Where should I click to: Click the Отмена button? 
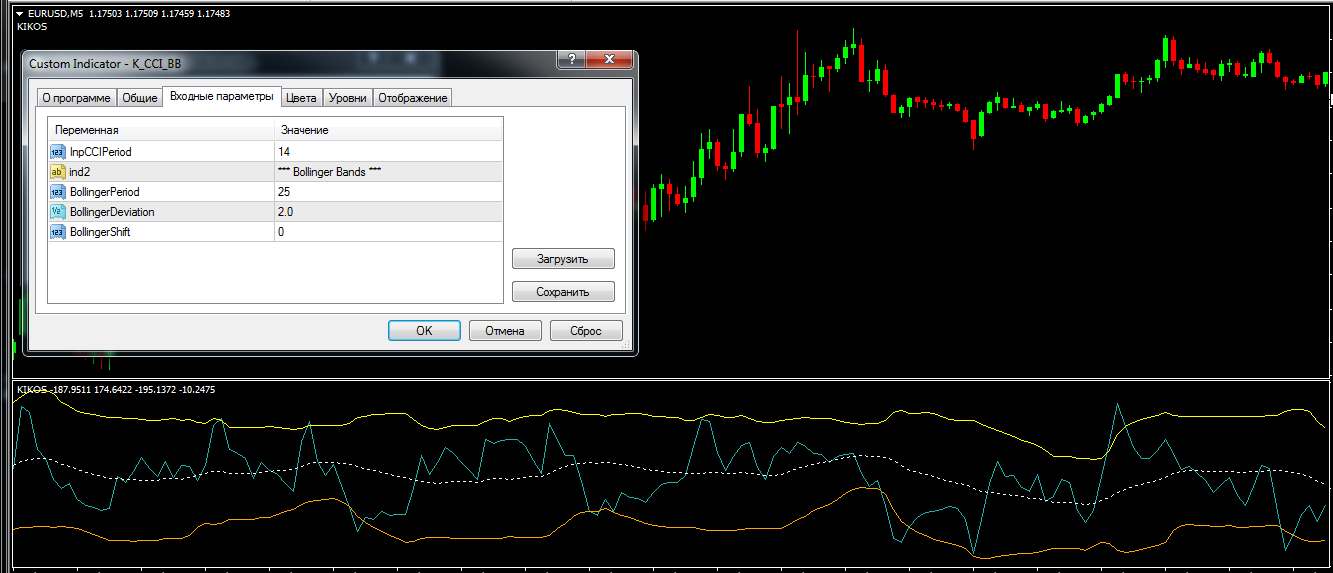(505, 331)
